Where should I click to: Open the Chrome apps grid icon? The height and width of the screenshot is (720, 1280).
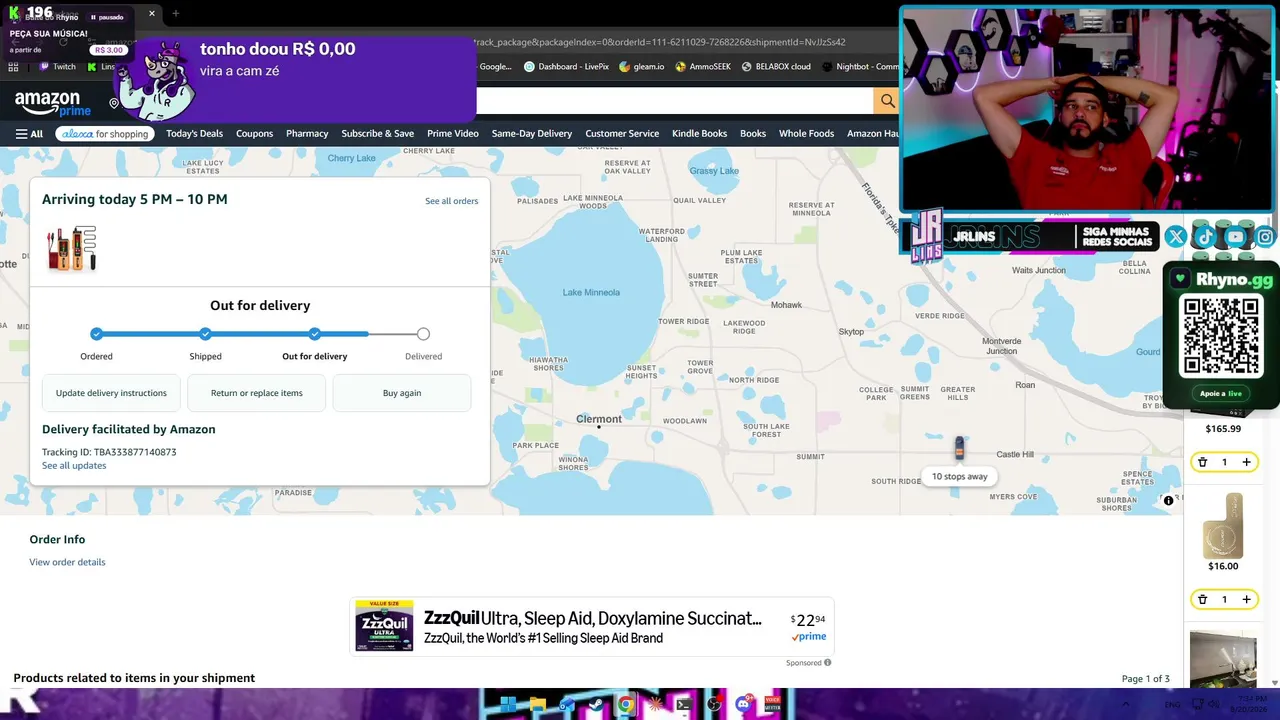(13, 67)
